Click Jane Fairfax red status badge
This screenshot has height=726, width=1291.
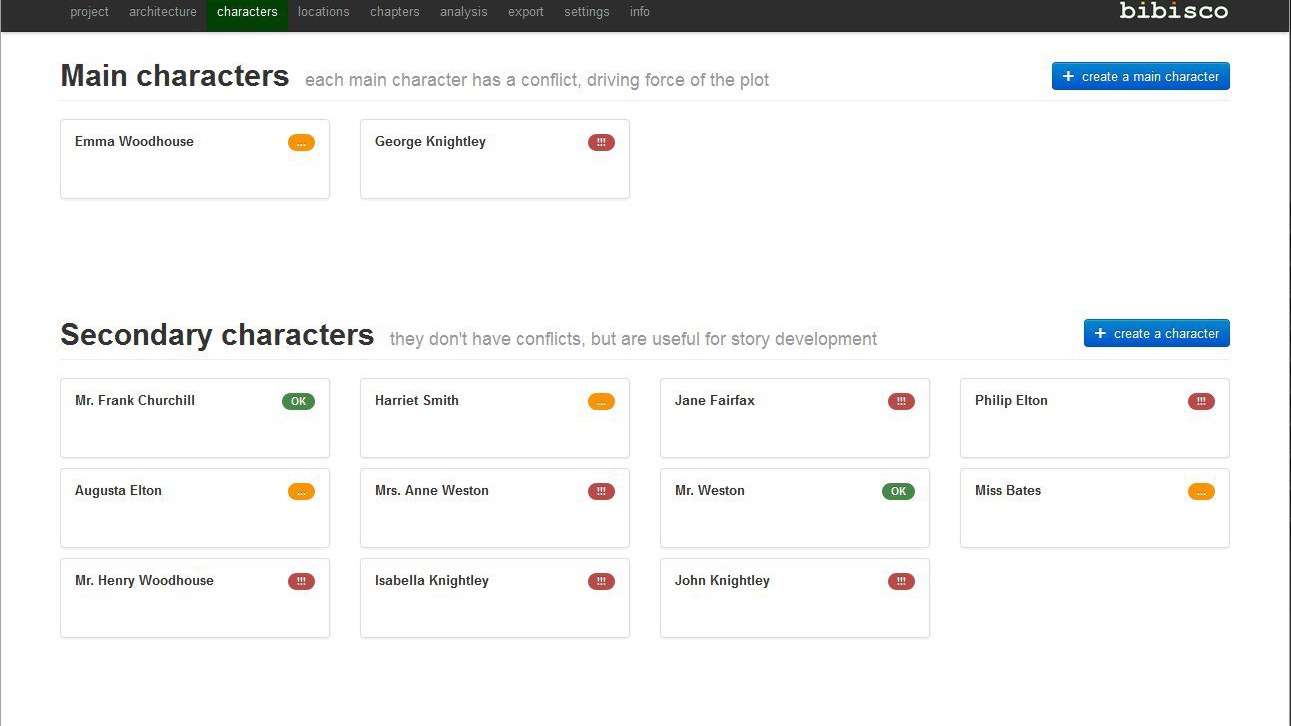coord(901,402)
